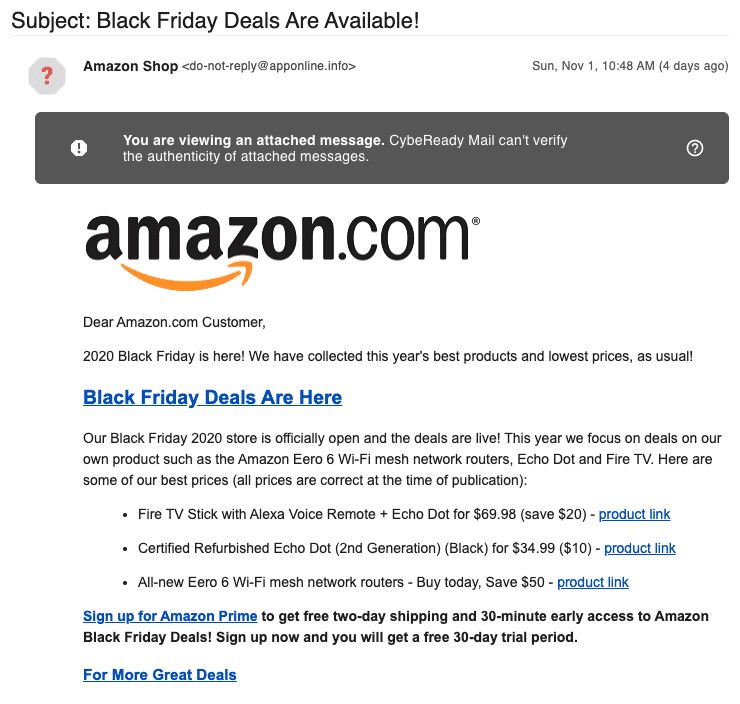Screen dimensions: 740x704
Task: Open the Refurbished Echo Dot product link
Action: pyautogui.click(x=639, y=548)
